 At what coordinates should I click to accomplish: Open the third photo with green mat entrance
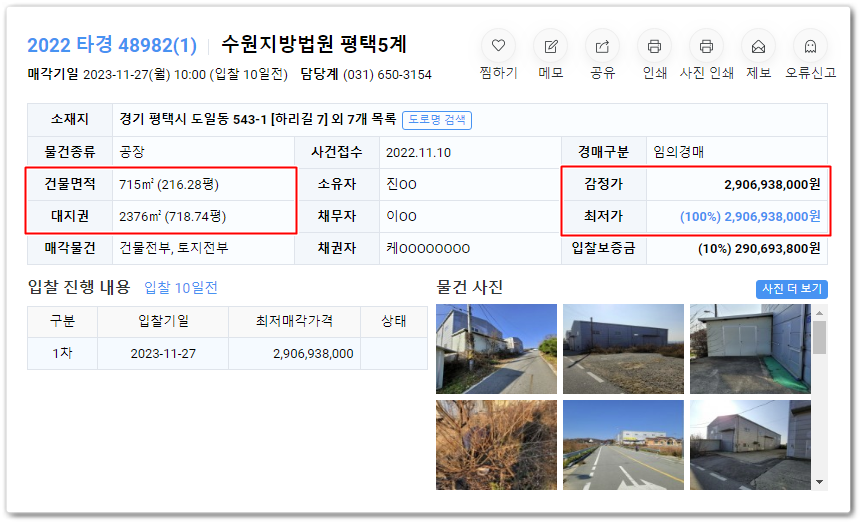(750, 349)
